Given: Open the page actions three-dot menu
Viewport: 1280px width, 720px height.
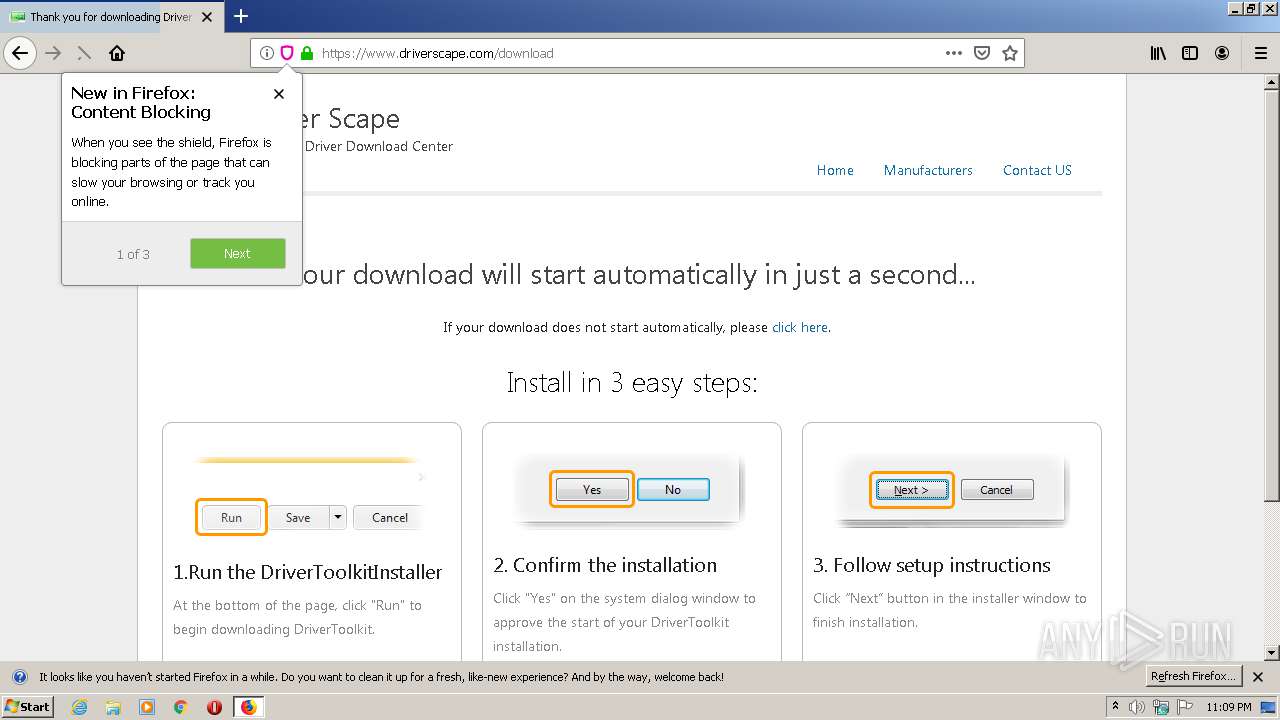Looking at the screenshot, I should (954, 53).
